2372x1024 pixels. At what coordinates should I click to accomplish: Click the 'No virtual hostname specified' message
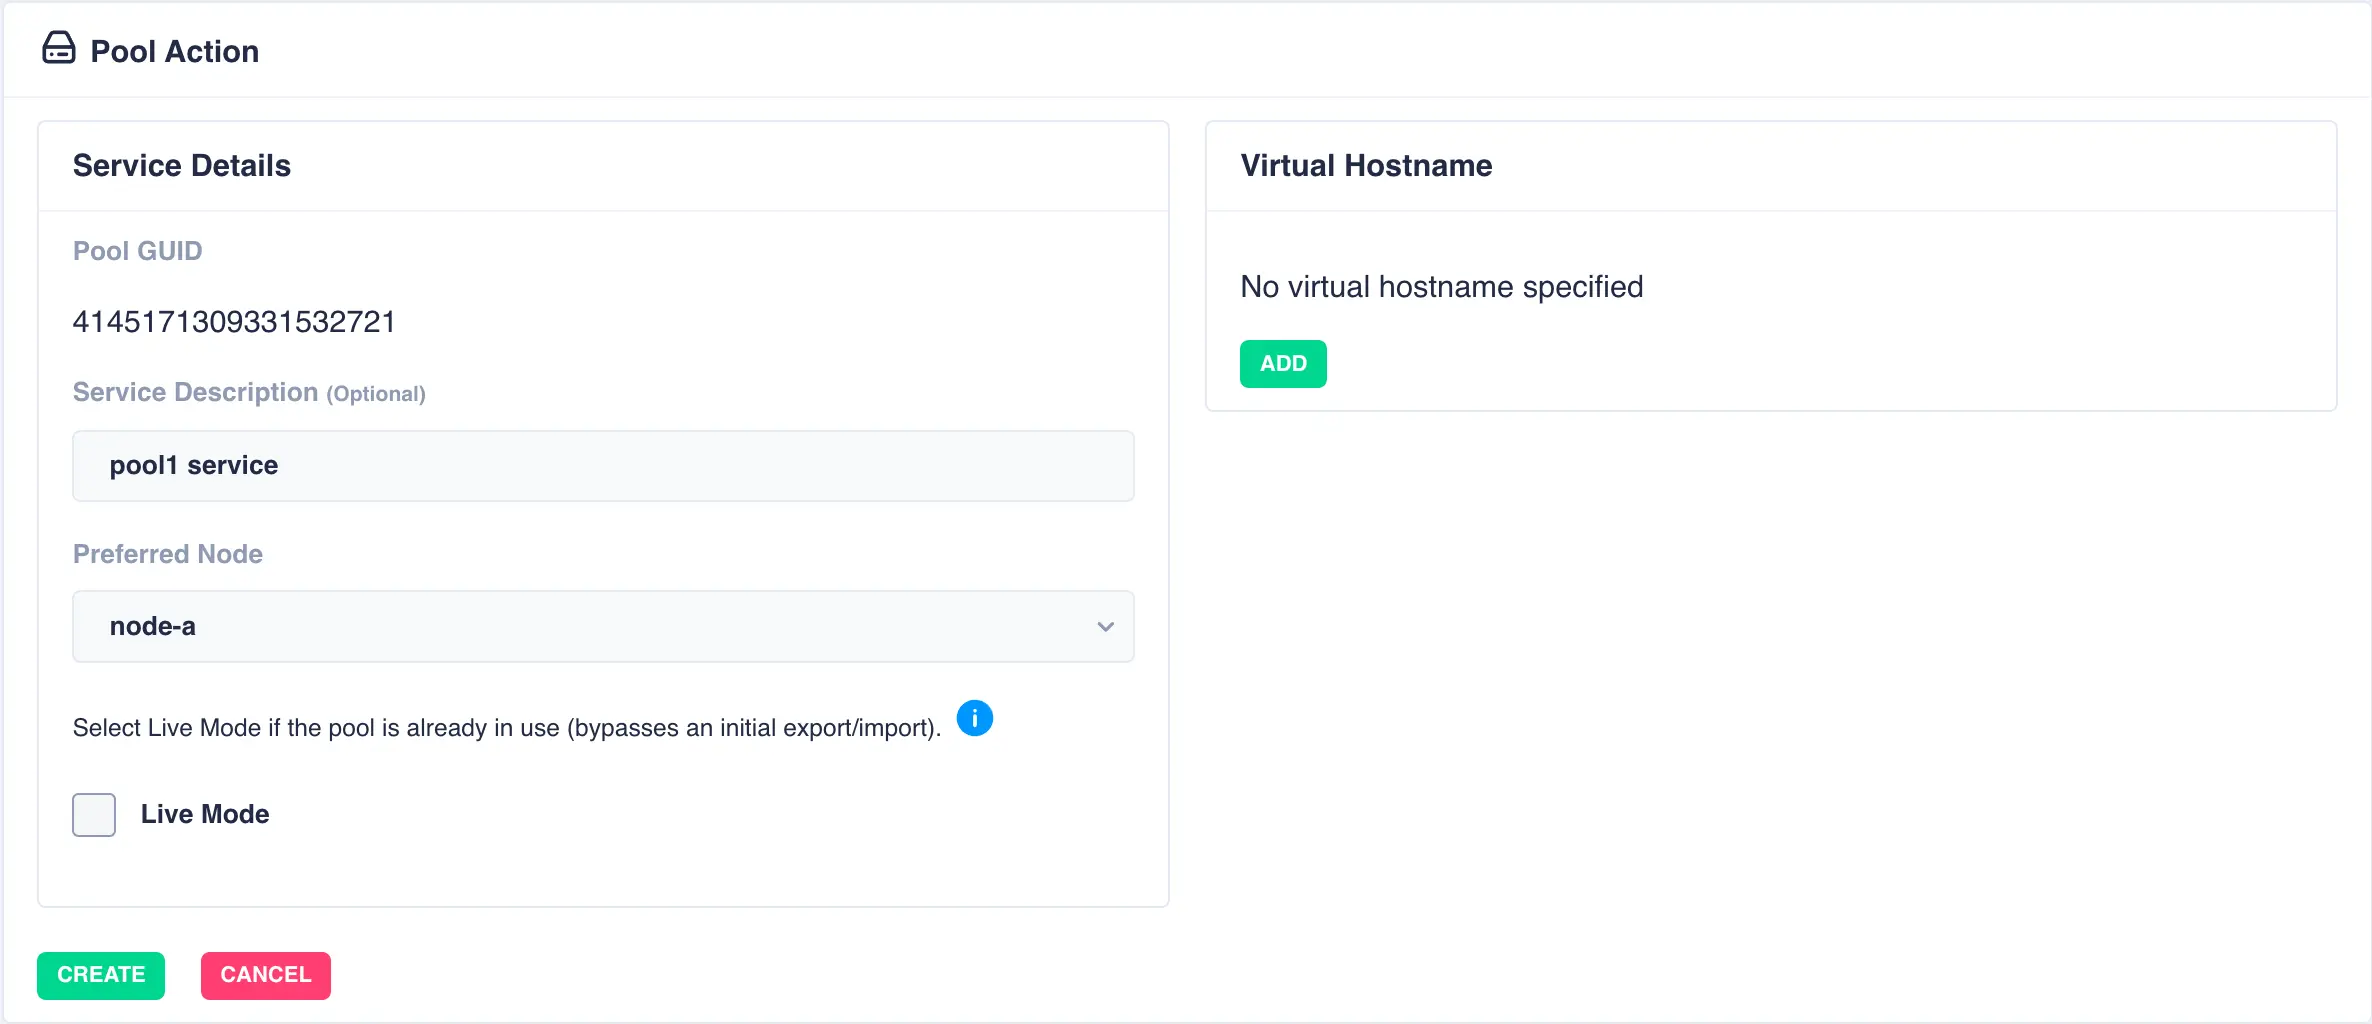pos(1441,287)
